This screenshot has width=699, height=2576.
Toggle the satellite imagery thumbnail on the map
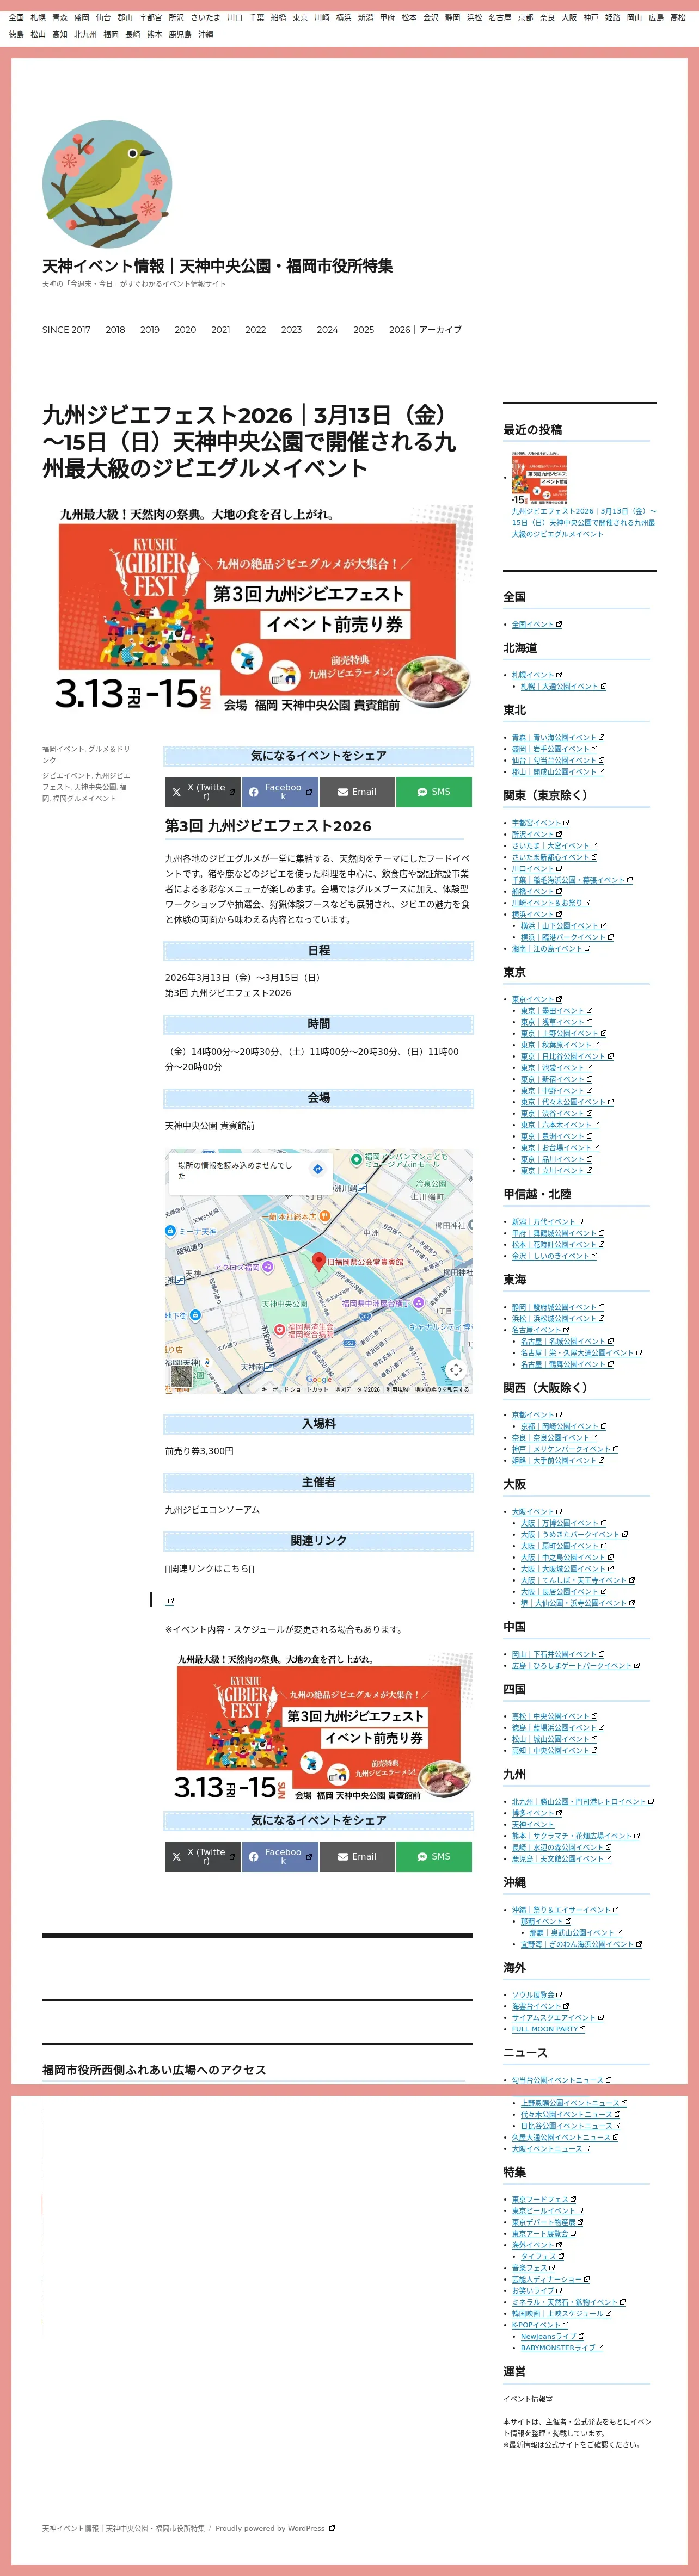[x=181, y=1376]
